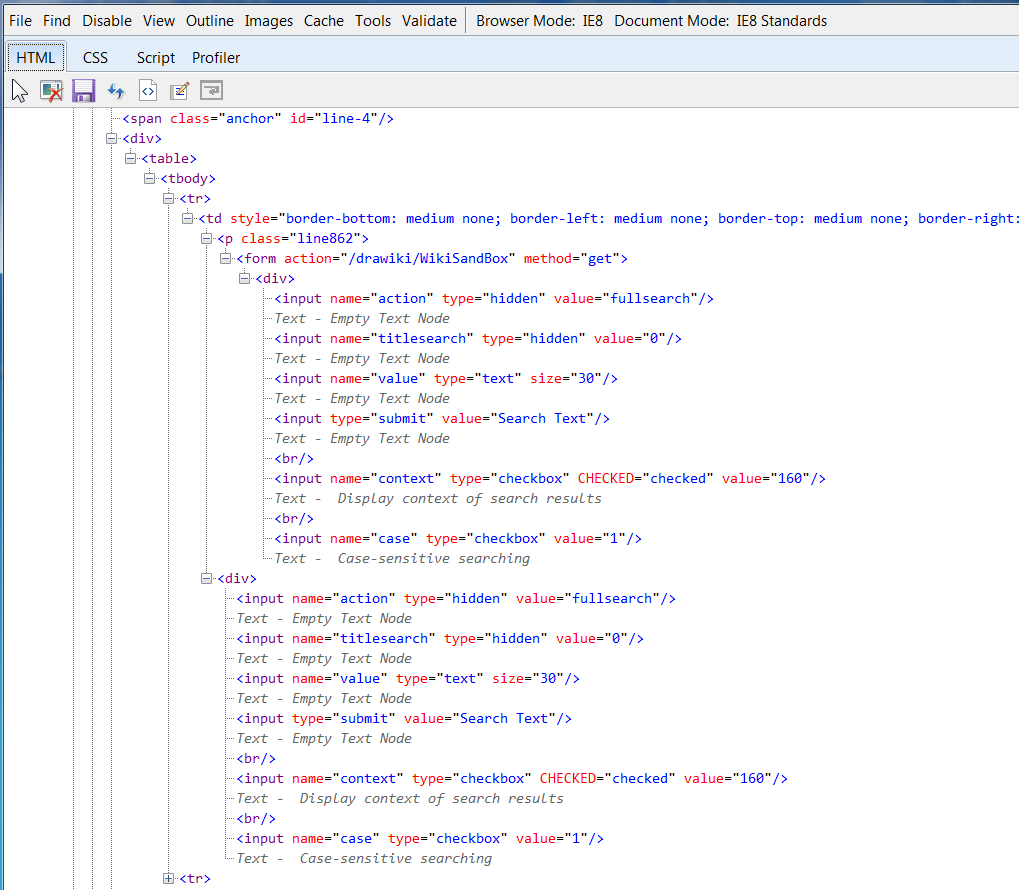The image size is (1019, 890).
Task: Select the first input type submit node
Action: click(442, 418)
